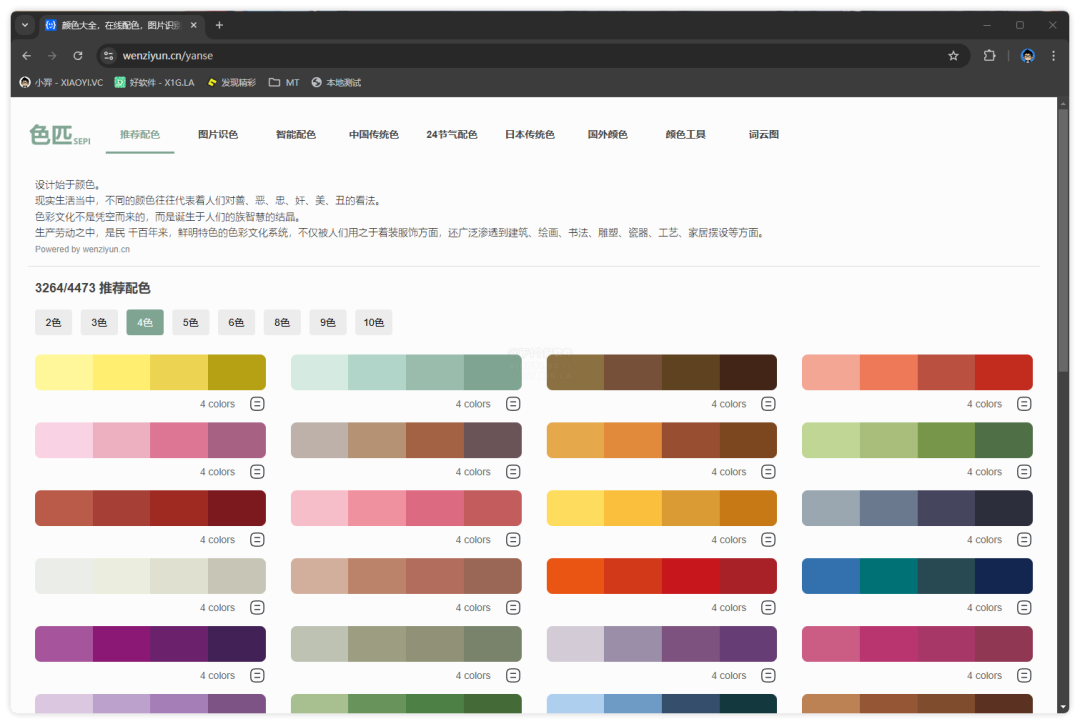
Task: Select the 5色 color count filter
Action: pos(190,322)
